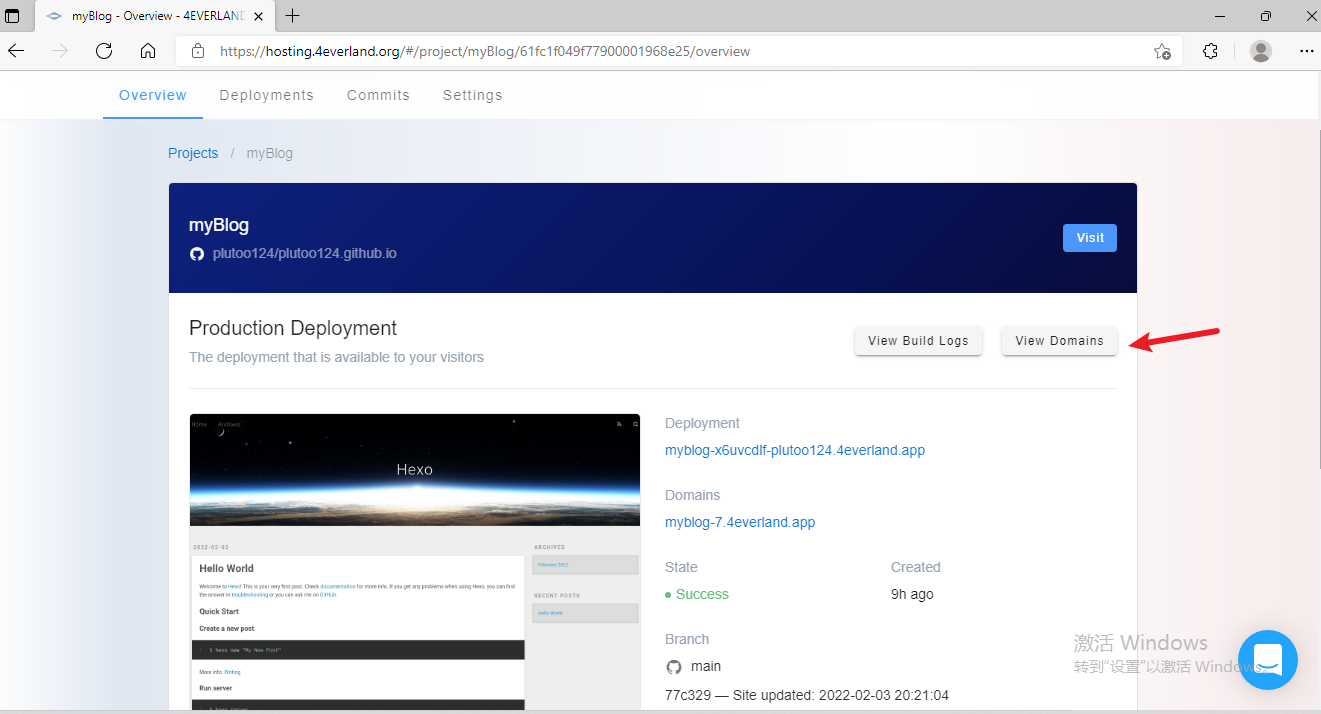This screenshot has width=1321, height=714.
Task: Open the blue chat support bubble
Action: pos(1267,659)
